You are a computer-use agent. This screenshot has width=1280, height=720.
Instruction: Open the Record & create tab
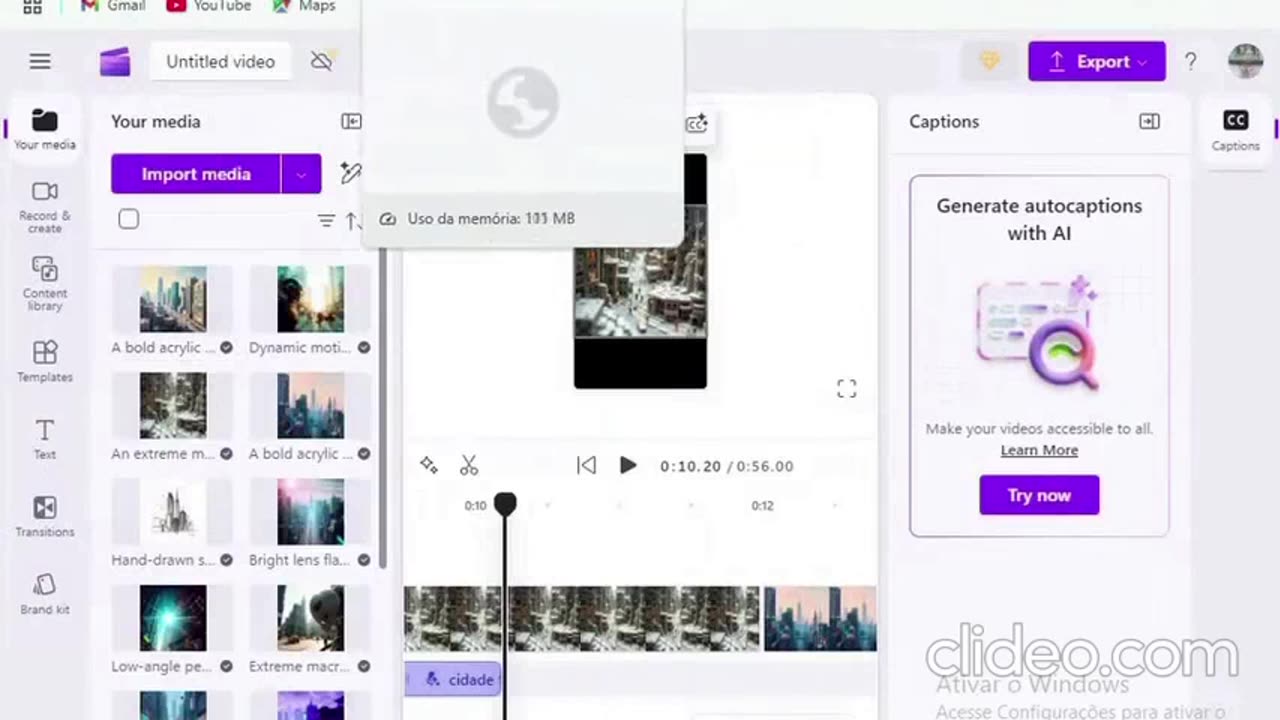44,207
